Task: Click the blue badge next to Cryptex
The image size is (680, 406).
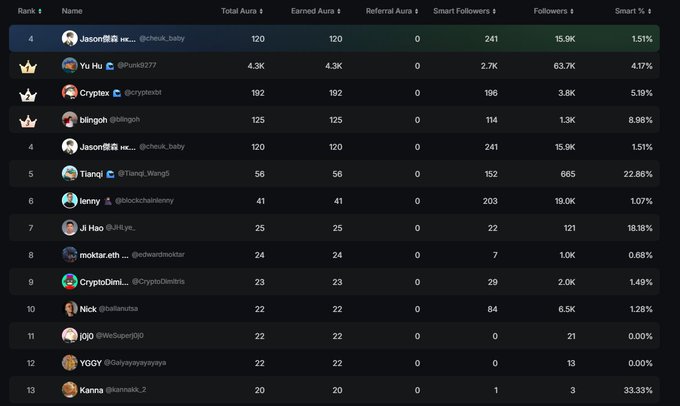Action: pos(117,93)
